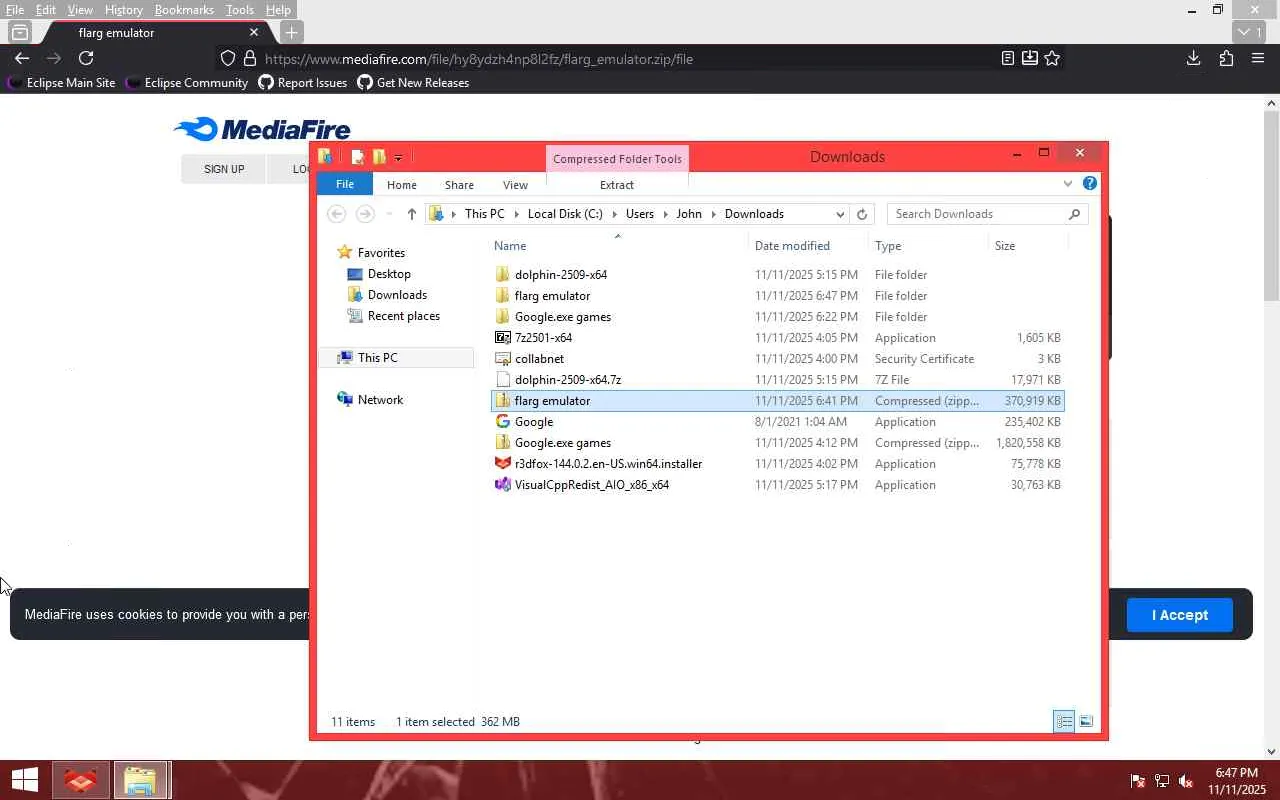
Task: Open the browser Downloads panel arrow
Action: click(x=1193, y=58)
